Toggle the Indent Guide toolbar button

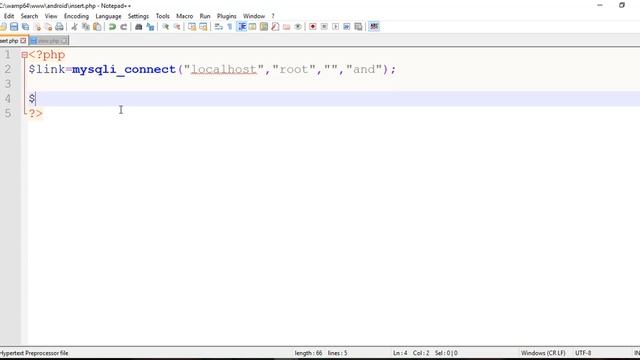(x=242, y=27)
